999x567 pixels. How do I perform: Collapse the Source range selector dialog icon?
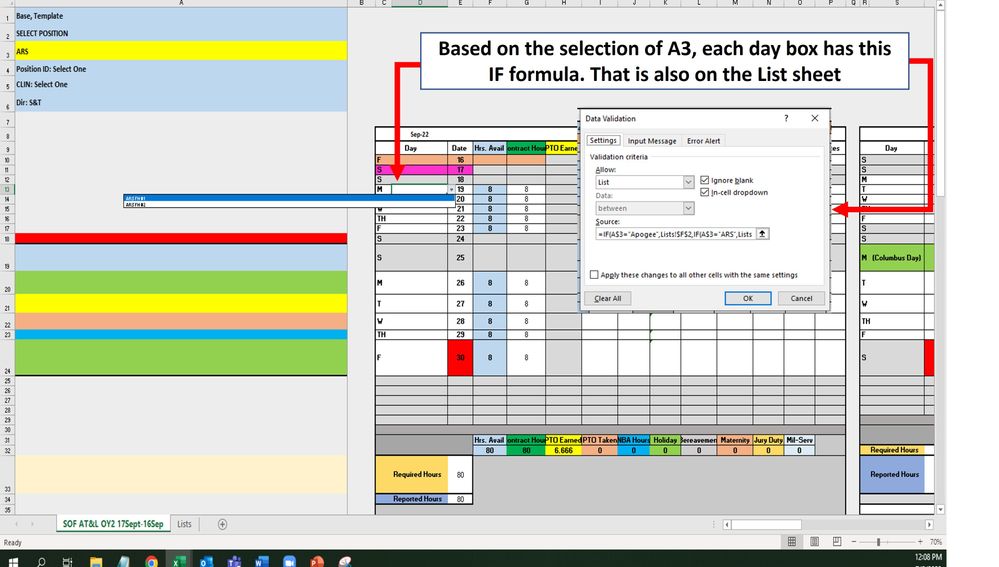762,234
